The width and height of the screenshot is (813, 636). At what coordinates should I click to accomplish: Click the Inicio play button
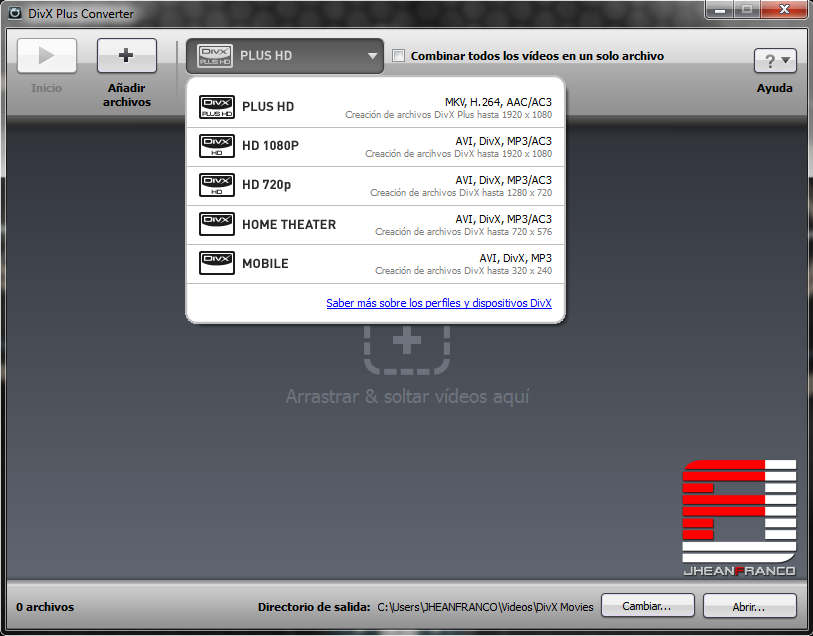click(47, 55)
